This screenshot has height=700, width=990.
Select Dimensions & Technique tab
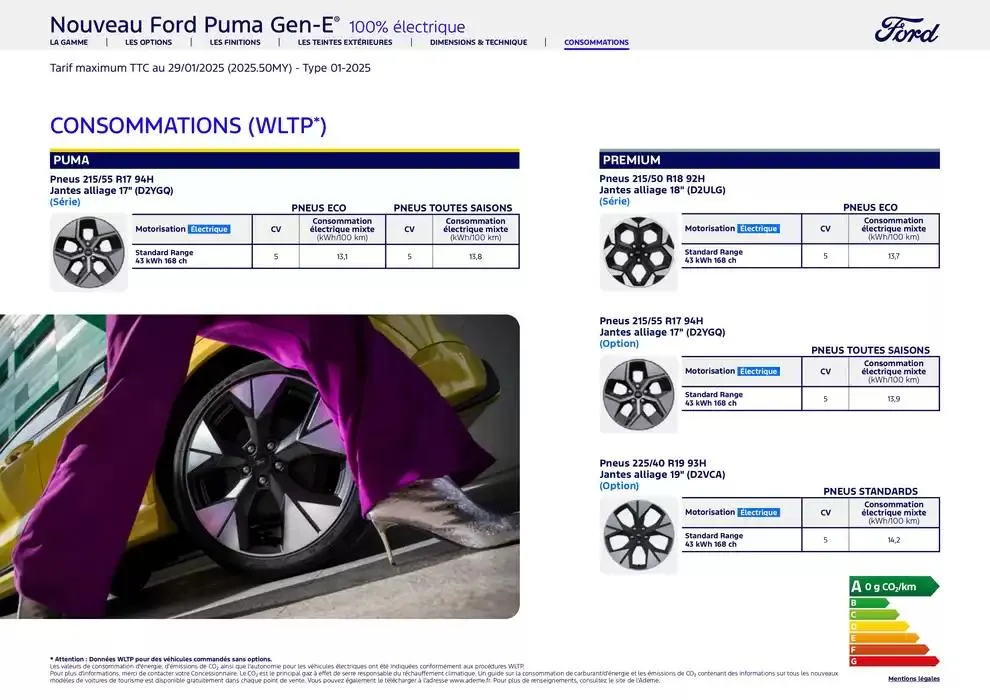coord(478,43)
